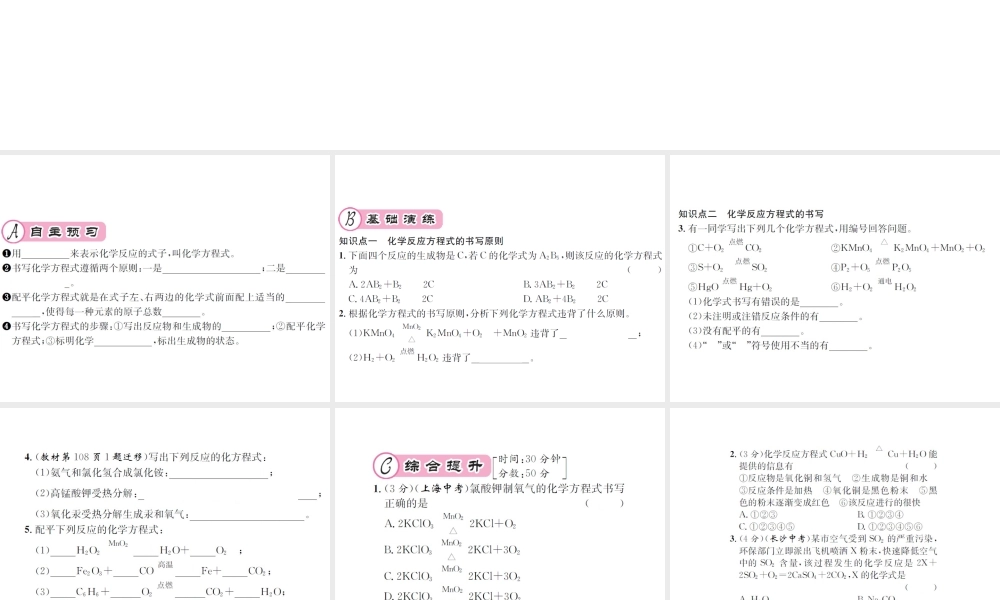Click equation ①C+O₂ 点燃 CO₂

(724, 247)
